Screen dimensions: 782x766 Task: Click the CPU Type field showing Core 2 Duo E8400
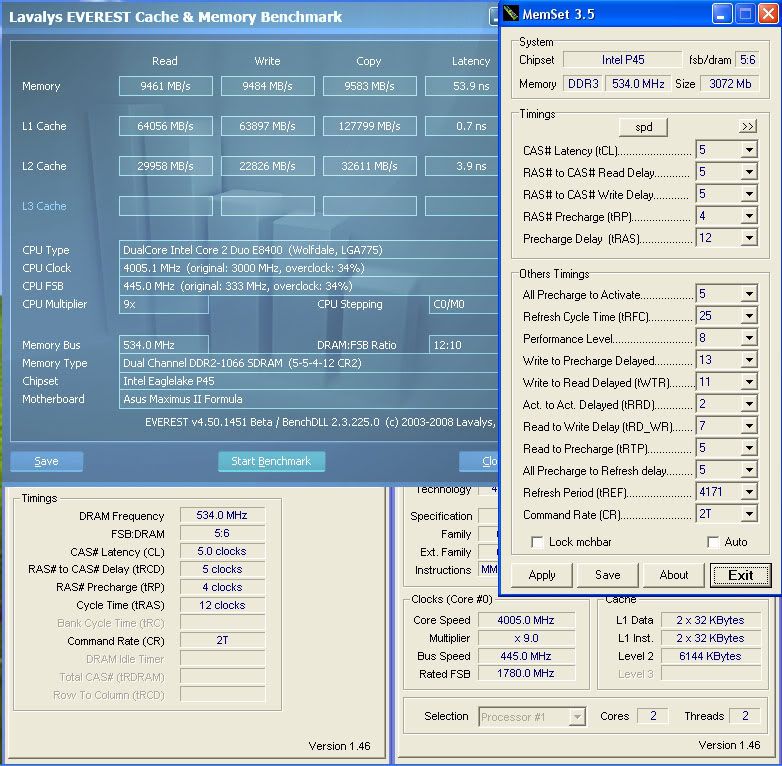pos(309,250)
